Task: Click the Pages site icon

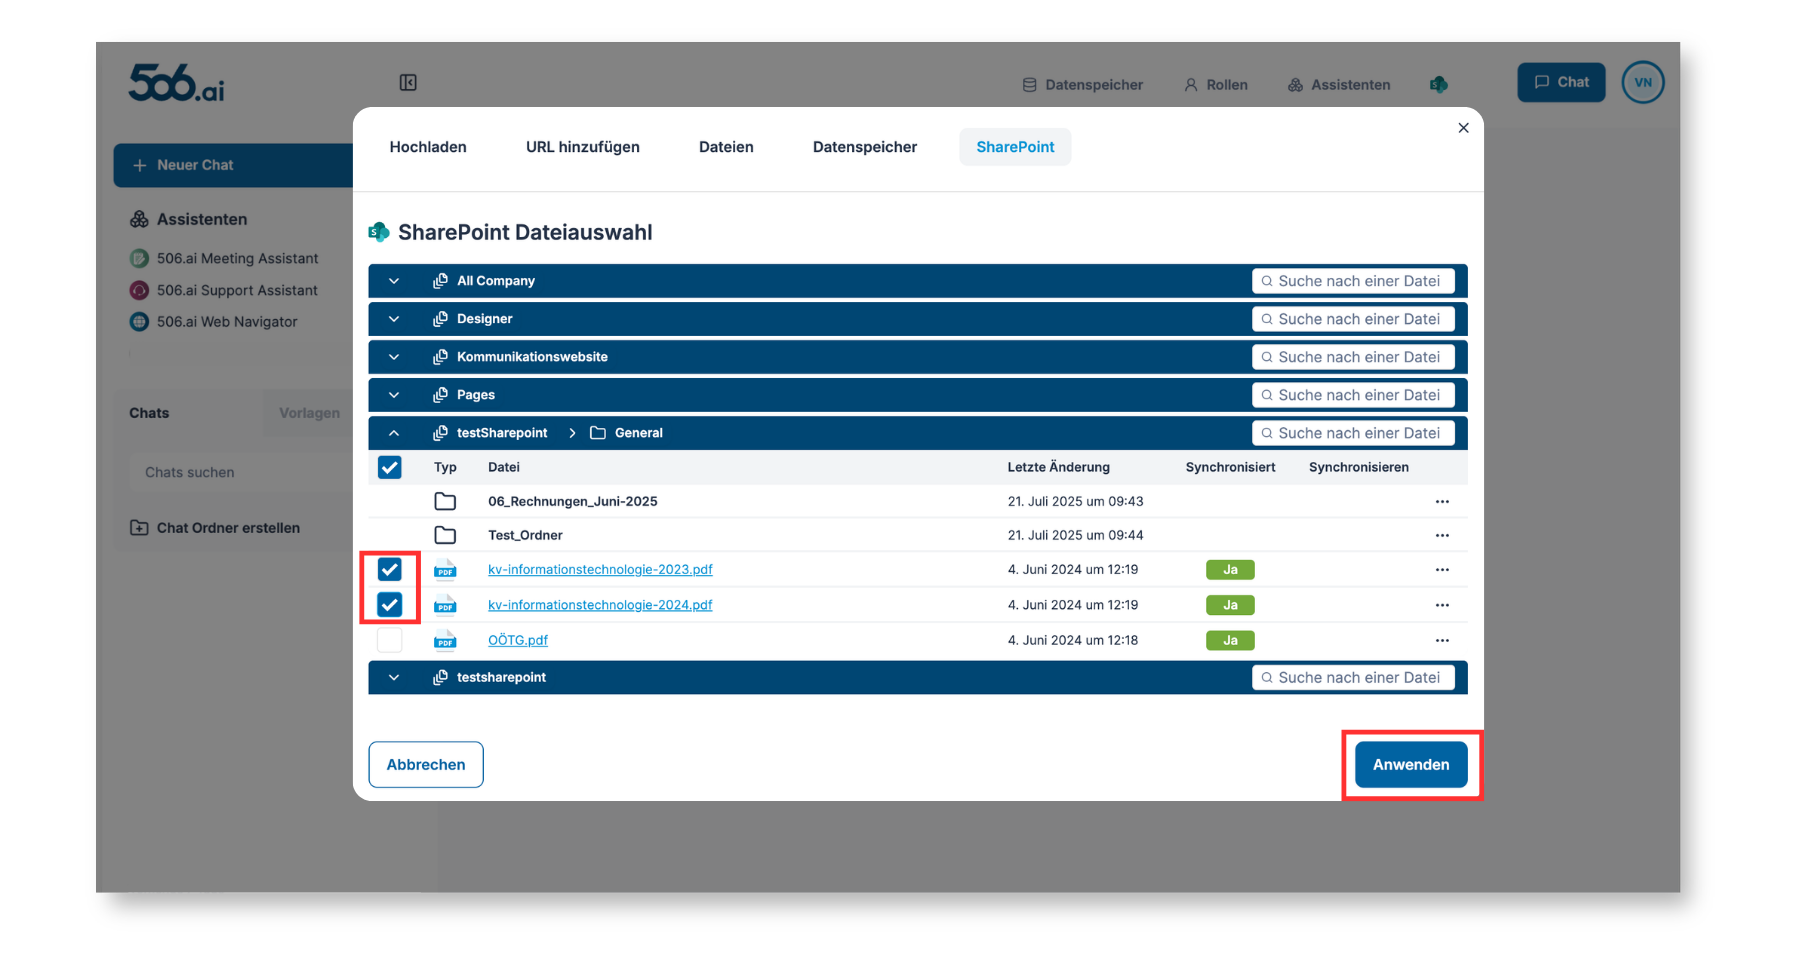Action: (440, 395)
